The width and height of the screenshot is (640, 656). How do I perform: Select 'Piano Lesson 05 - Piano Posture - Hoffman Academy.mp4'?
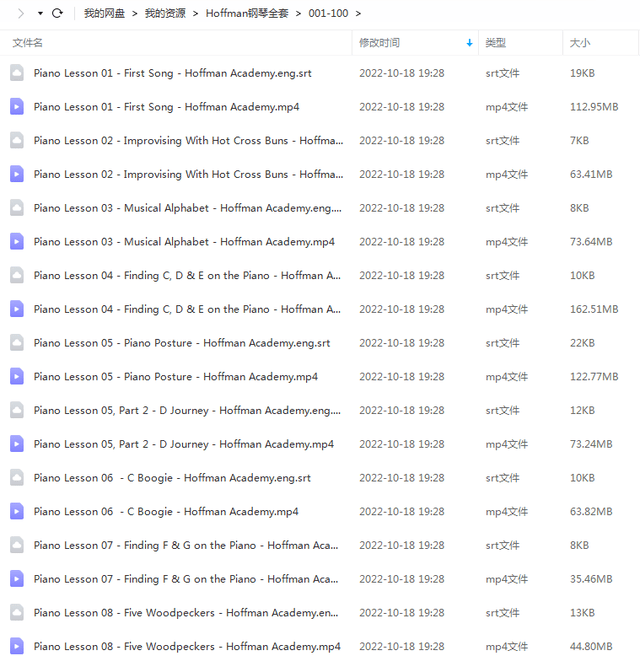tap(176, 377)
